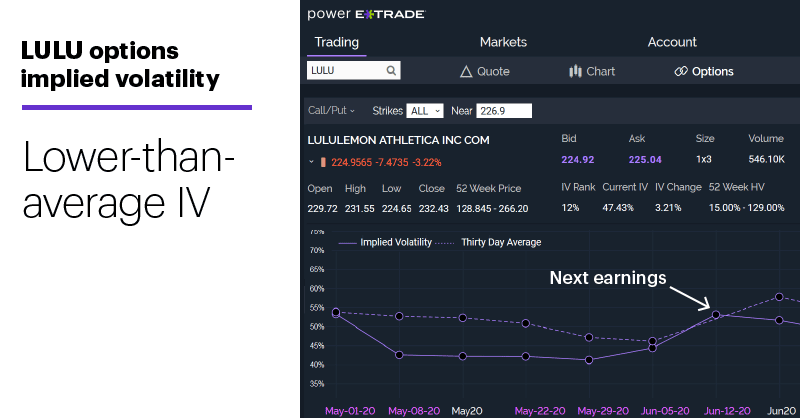Click the Ask price 225.04
800x418 pixels.
[645, 159]
